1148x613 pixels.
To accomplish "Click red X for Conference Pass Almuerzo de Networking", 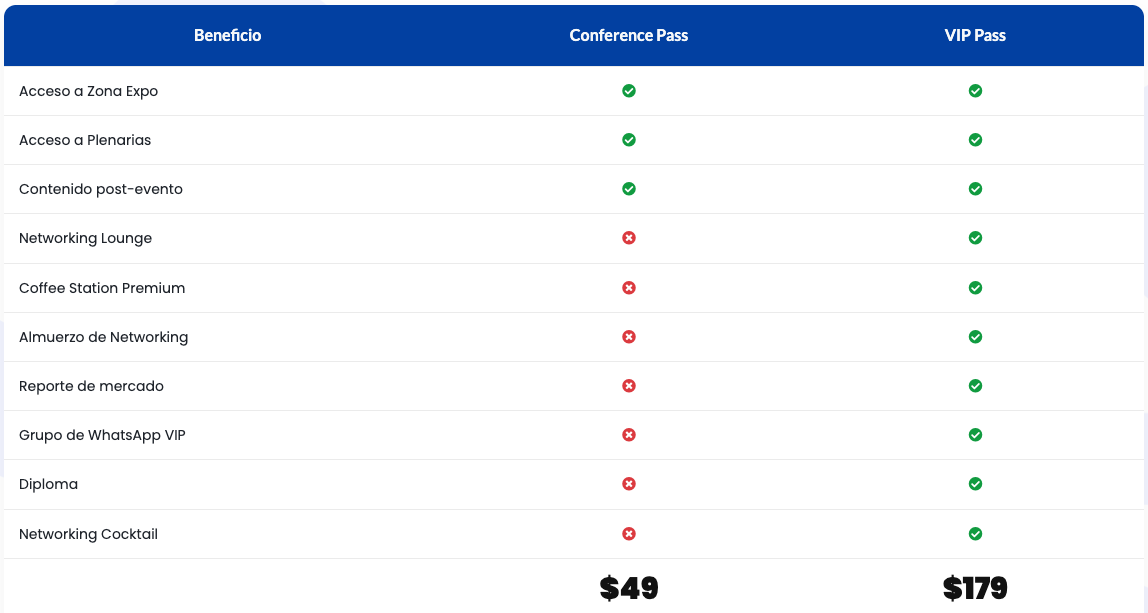I will coord(629,337).
